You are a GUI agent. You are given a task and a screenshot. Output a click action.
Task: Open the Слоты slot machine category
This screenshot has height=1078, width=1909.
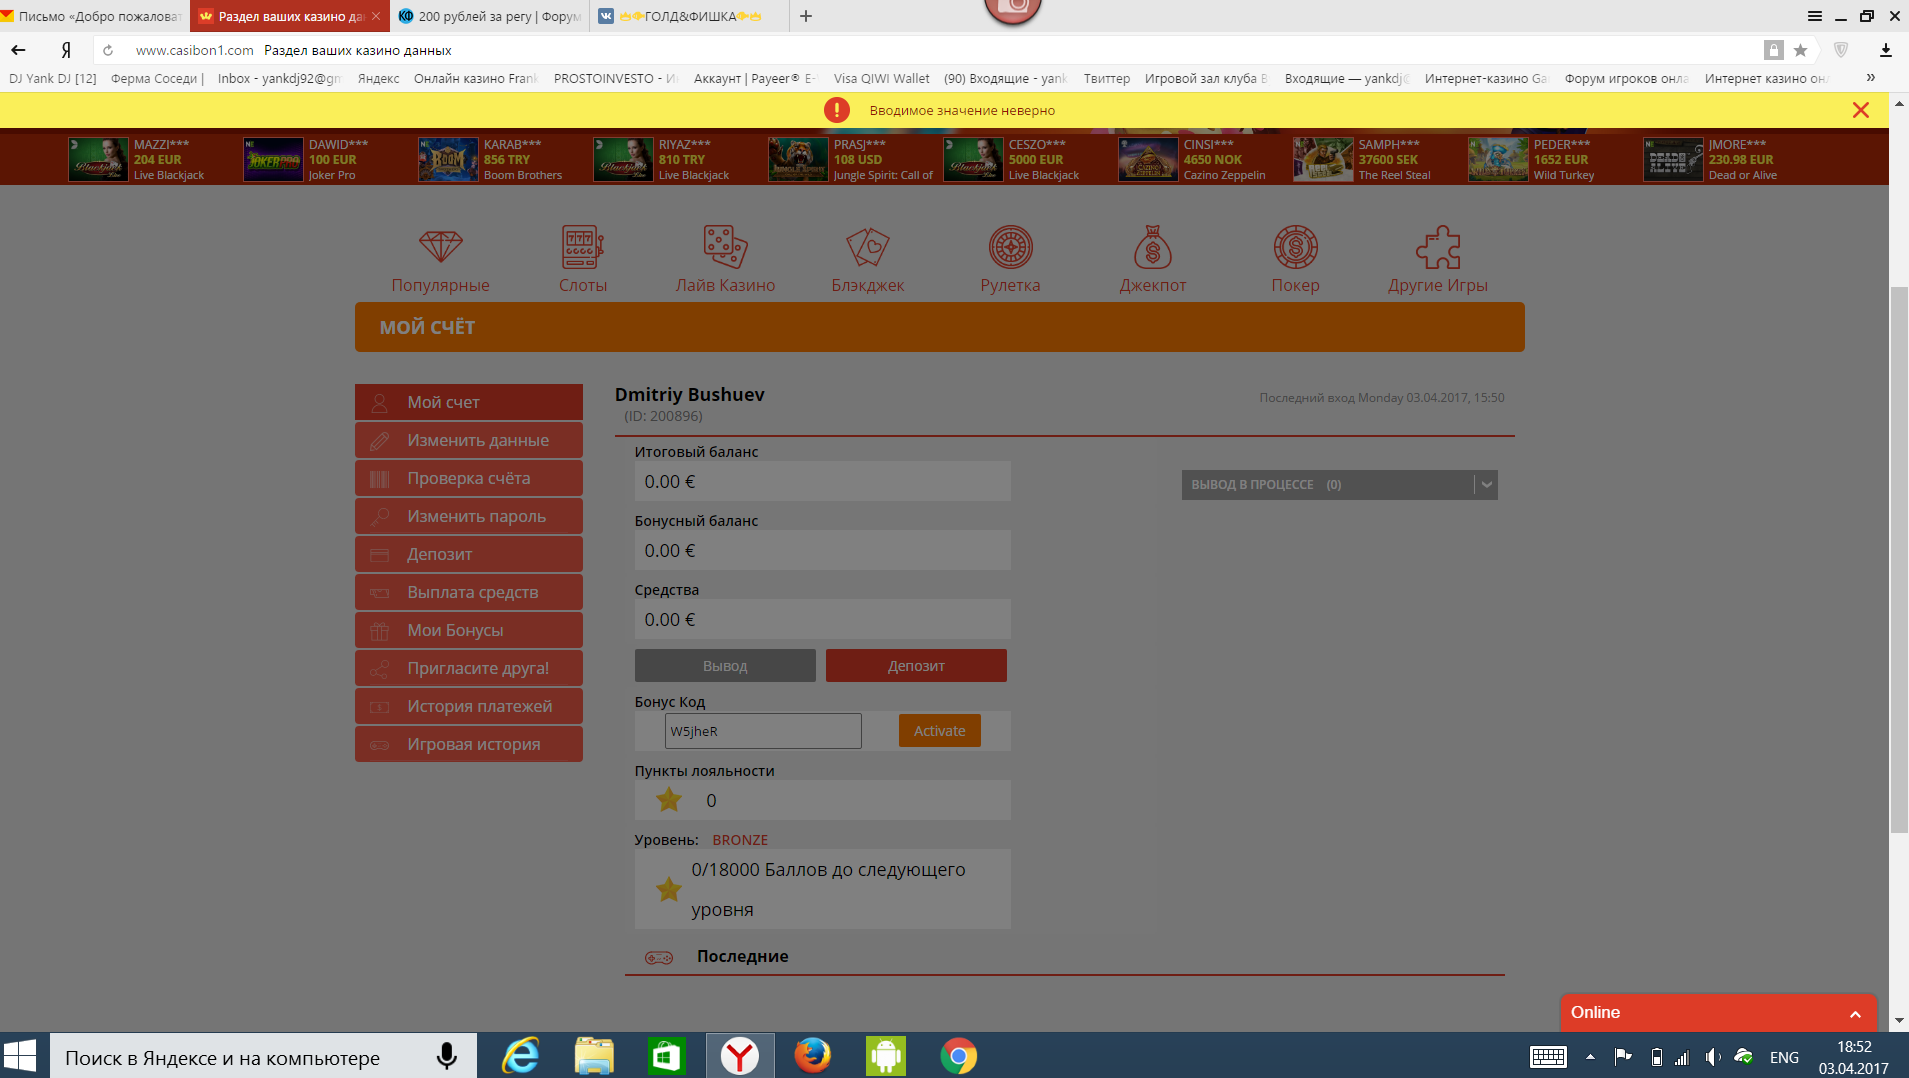[582, 260]
